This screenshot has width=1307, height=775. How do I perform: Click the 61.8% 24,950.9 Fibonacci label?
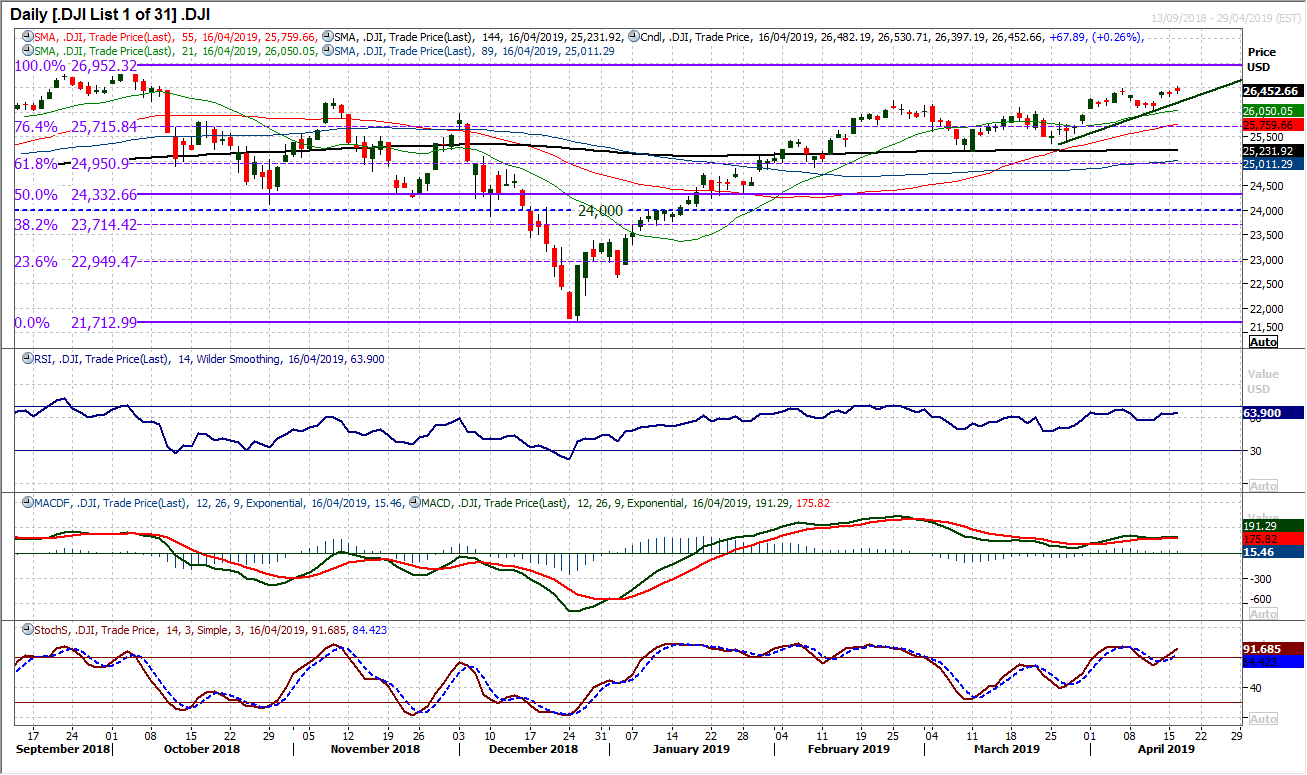[x=71, y=163]
